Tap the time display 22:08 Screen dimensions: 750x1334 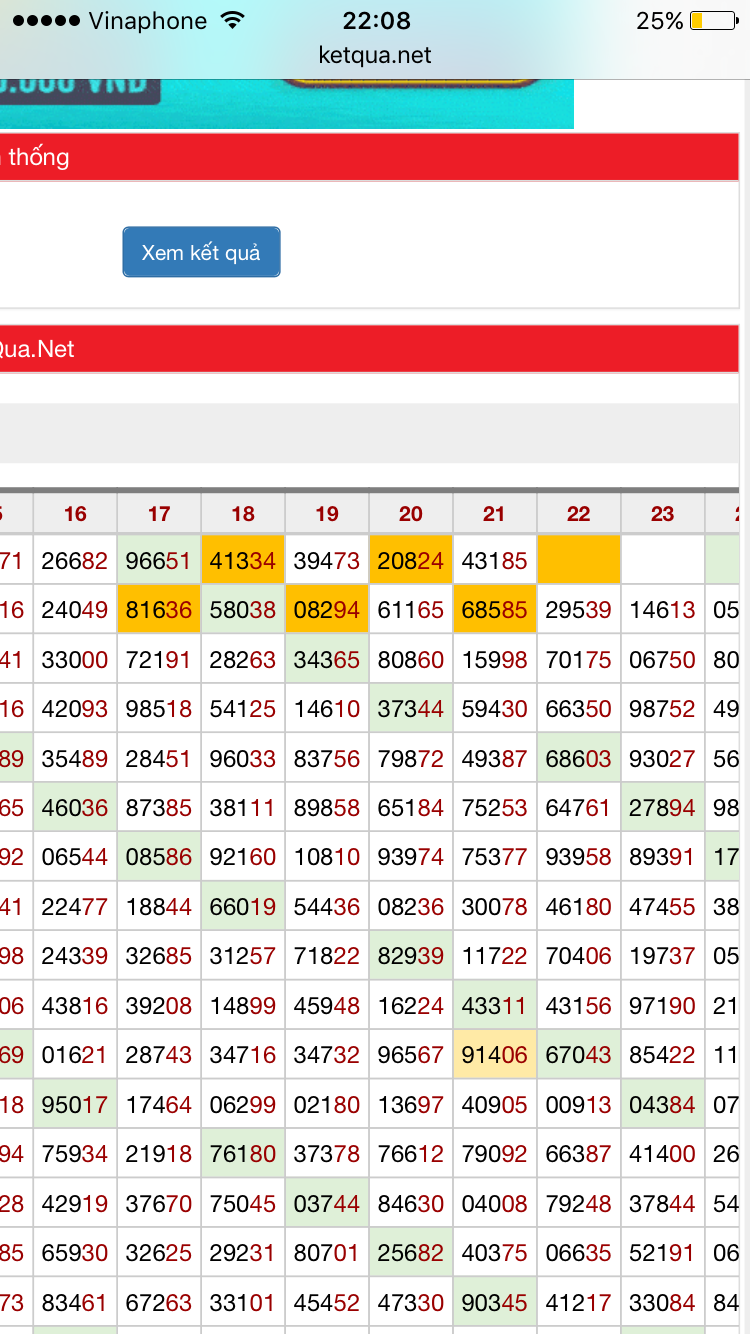pos(377,21)
